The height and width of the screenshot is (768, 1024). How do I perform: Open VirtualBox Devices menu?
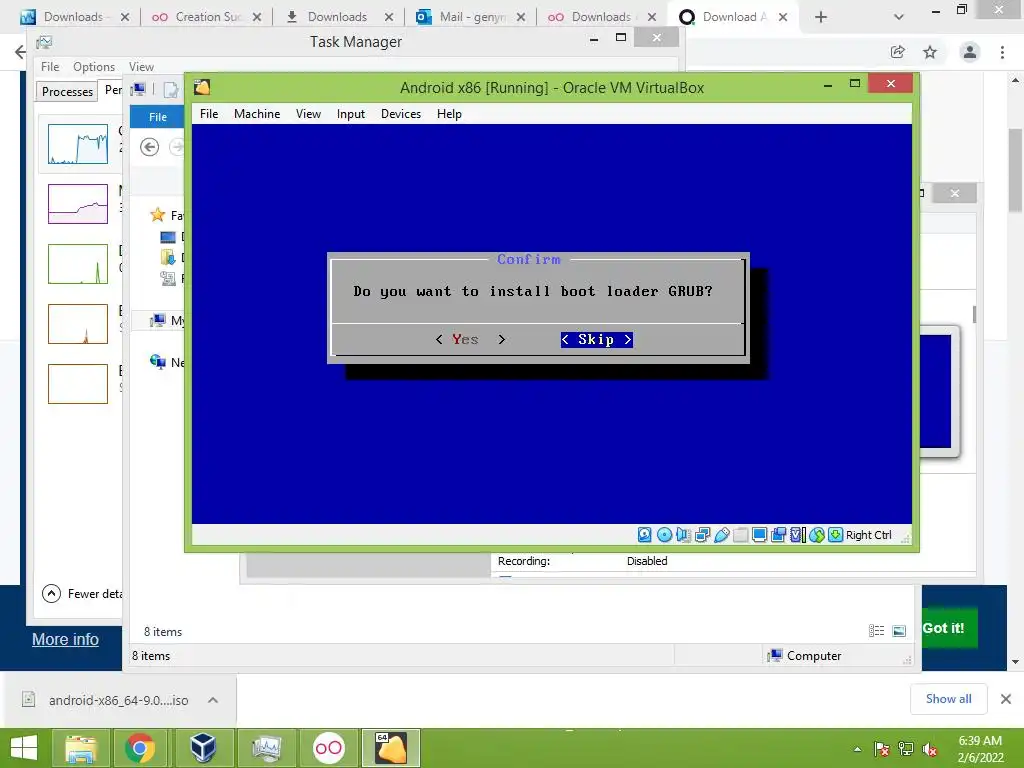[x=401, y=114]
